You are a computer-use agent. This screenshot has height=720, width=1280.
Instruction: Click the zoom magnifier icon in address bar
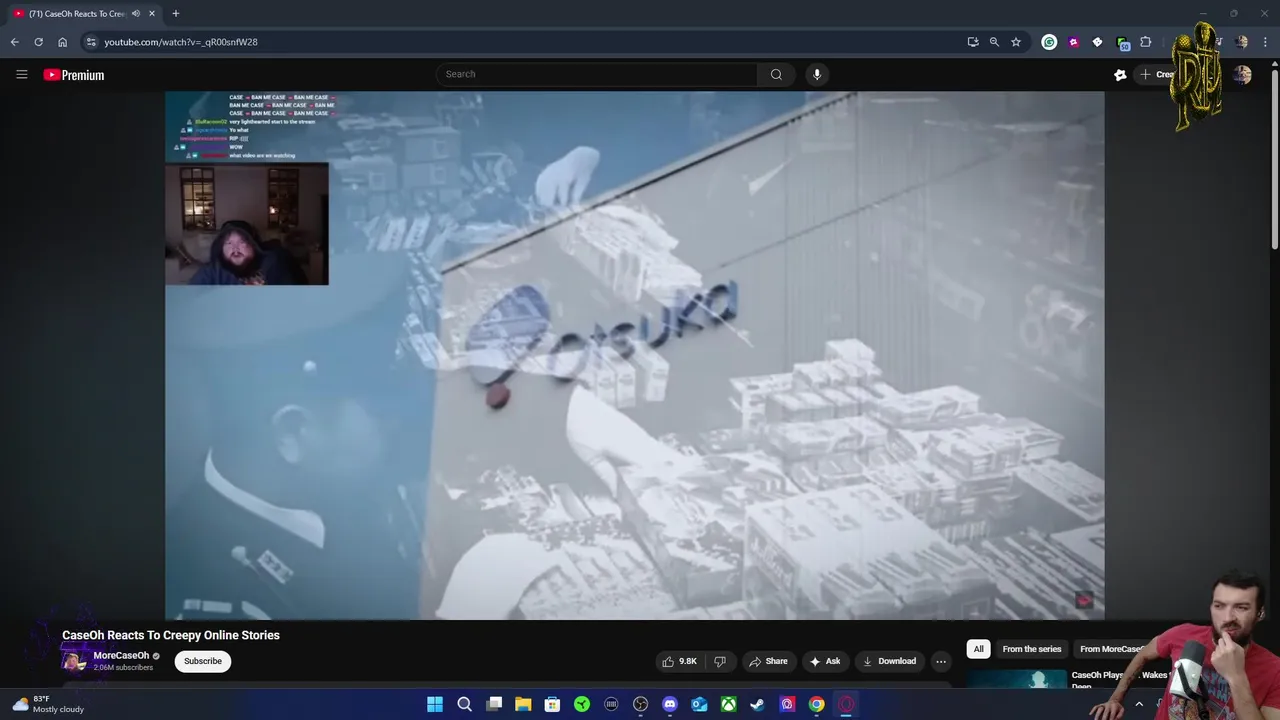click(994, 42)
